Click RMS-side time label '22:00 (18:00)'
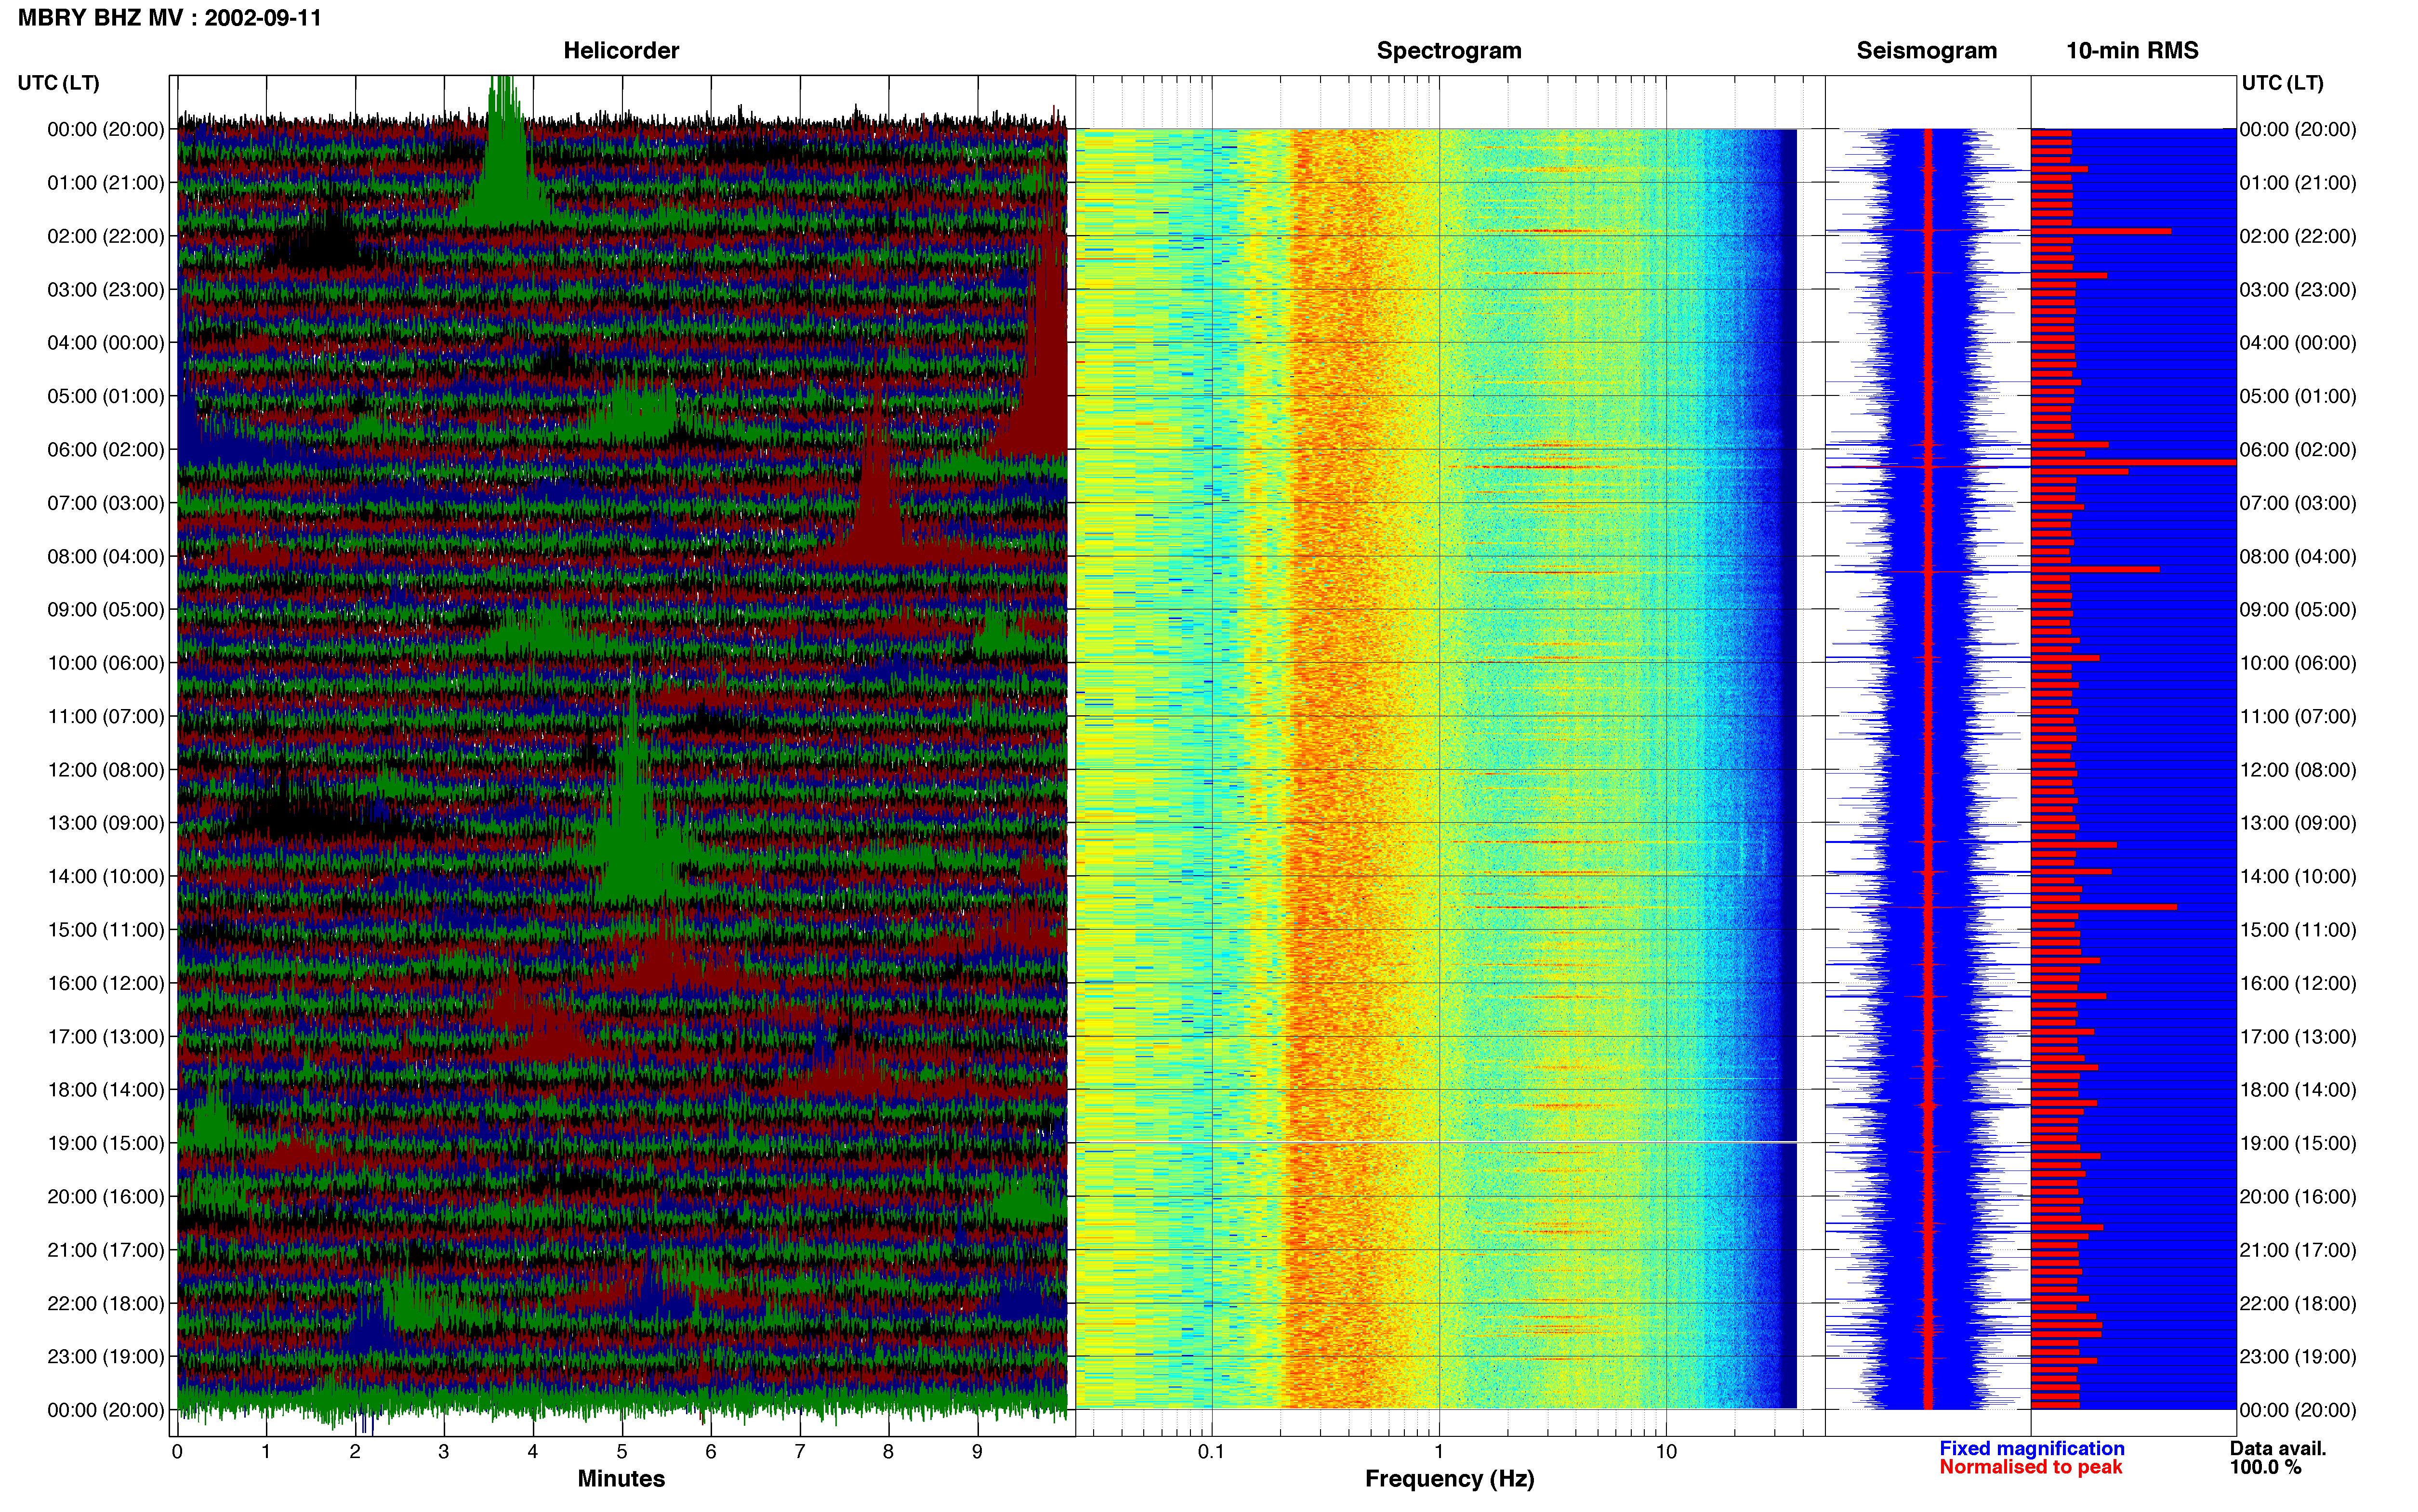This screenshot has height=1512, width=2418. [x=2298, y=1303]
